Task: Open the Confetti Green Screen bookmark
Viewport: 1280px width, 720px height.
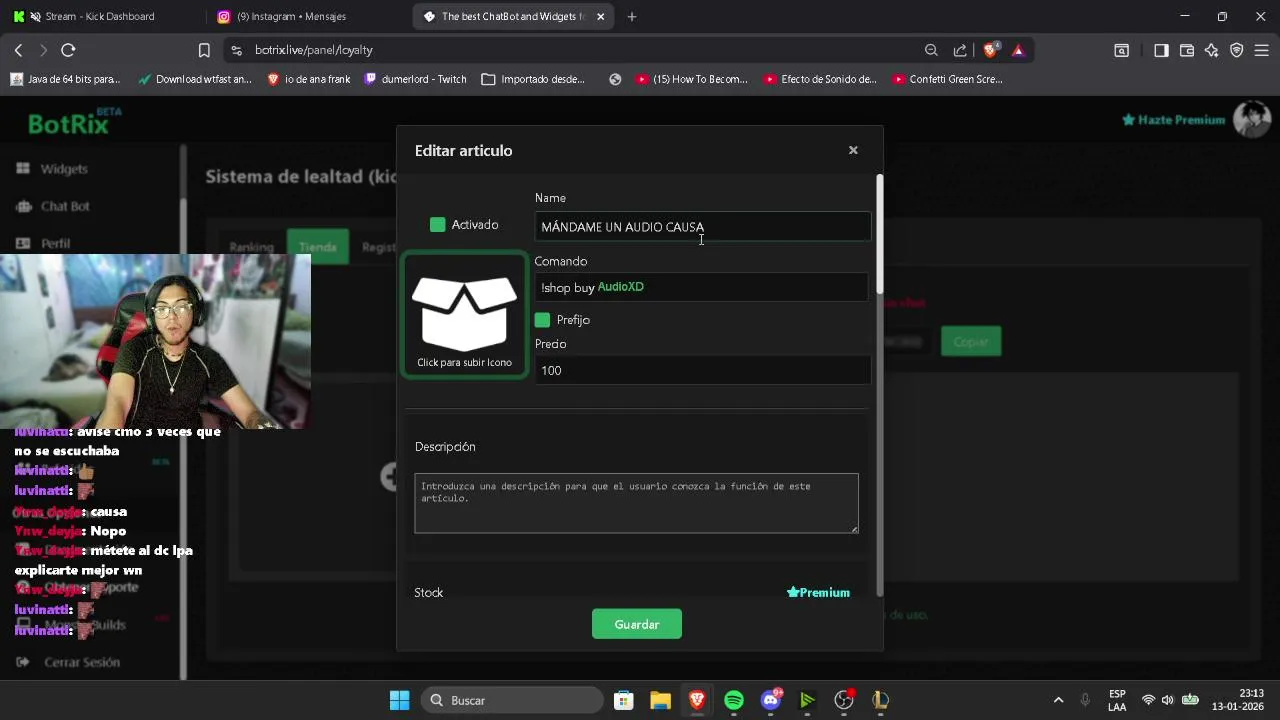Action: click(947, 79)
